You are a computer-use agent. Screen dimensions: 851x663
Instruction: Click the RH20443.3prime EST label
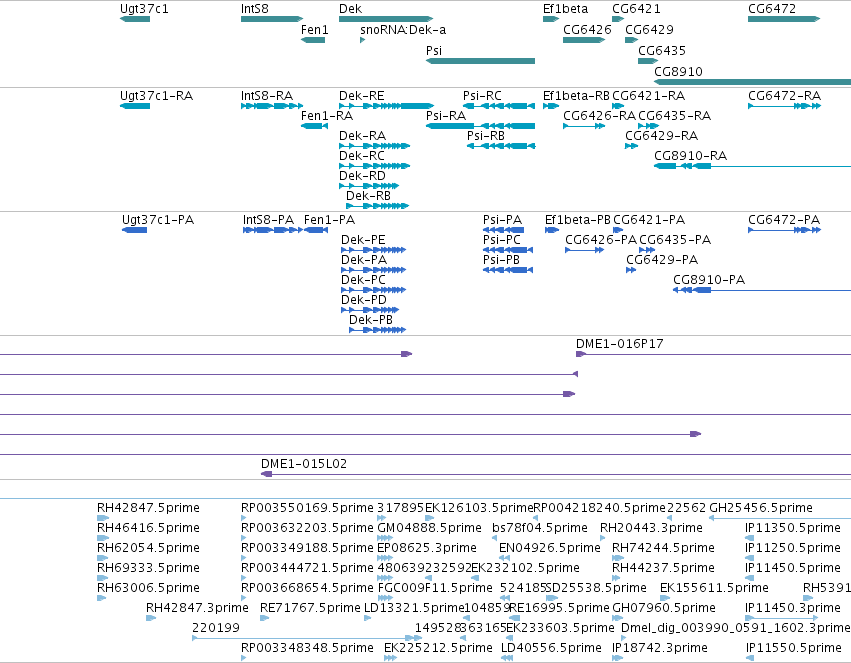tap(651, 528)
